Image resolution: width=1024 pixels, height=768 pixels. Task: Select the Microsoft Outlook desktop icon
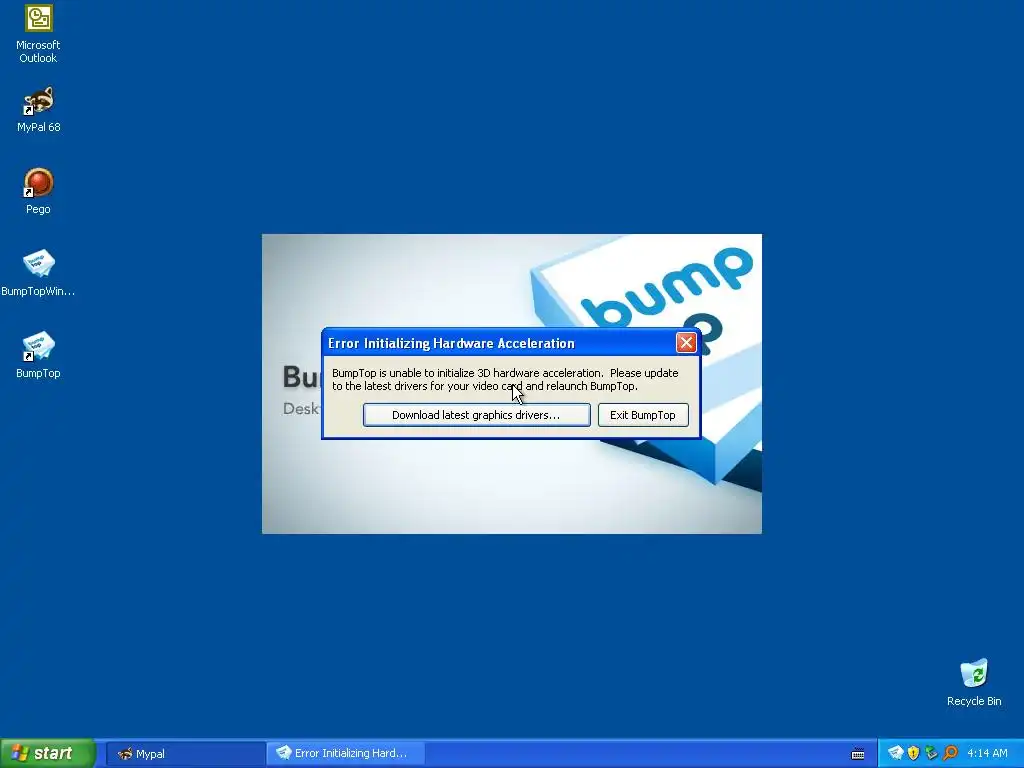(x=38, y=34)
